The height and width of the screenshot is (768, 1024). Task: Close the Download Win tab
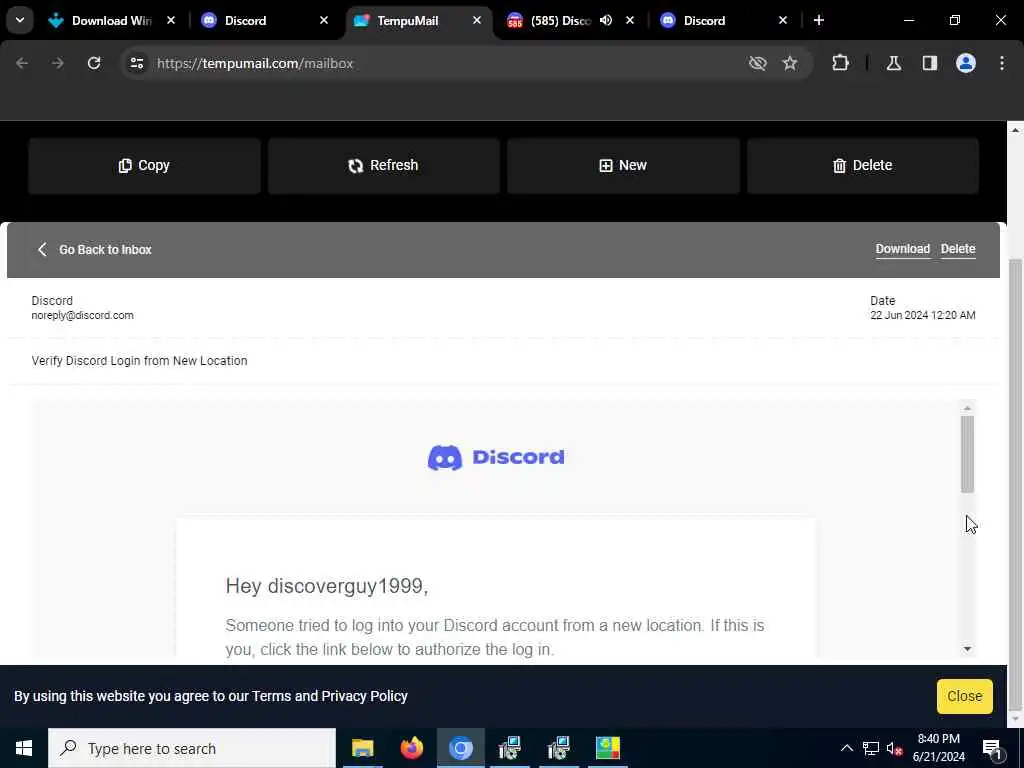[x=170, y=20]
